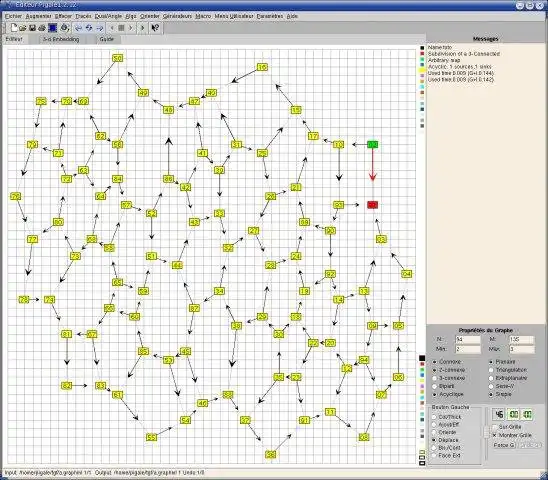Click the New graph toolbar icon
Viewport: 548px width, 480px height.
coord(14,28)
